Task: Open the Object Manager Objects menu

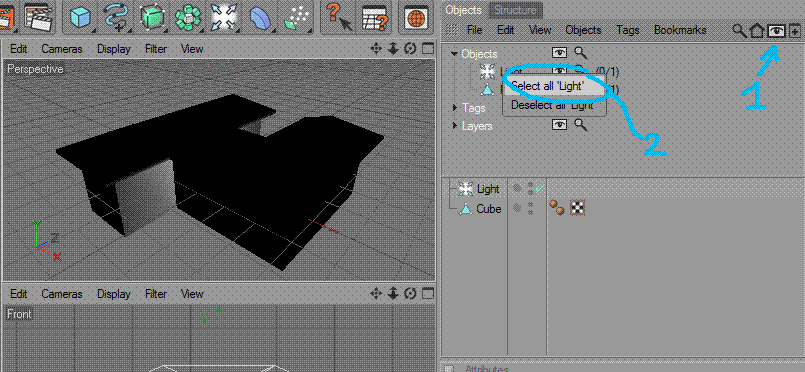Action: click(x=583, y=30)
